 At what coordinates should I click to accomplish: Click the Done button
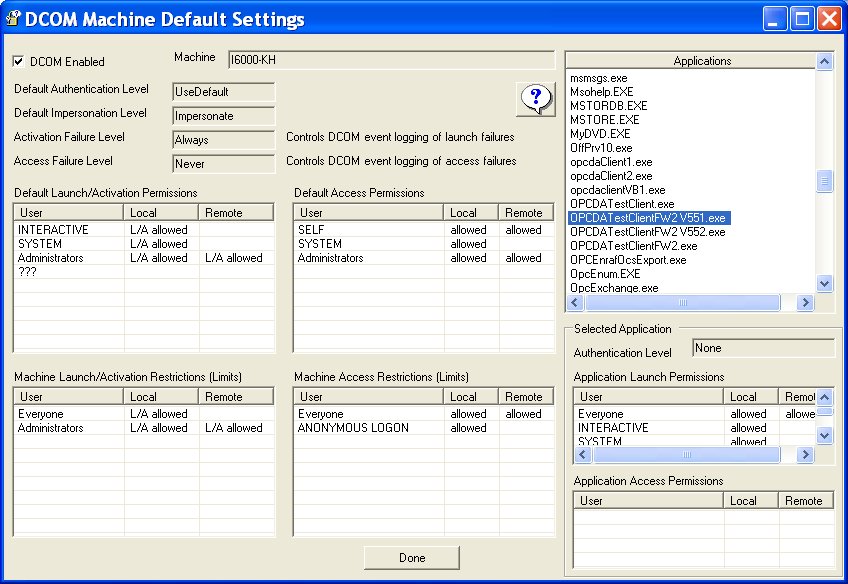[x=412, y=558]
